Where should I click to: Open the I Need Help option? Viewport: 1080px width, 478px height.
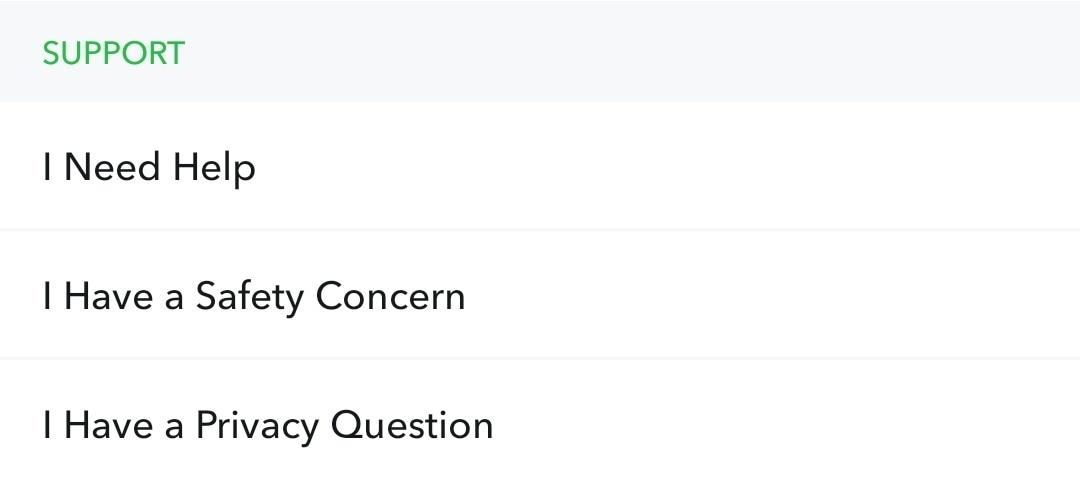pos(150,167)
